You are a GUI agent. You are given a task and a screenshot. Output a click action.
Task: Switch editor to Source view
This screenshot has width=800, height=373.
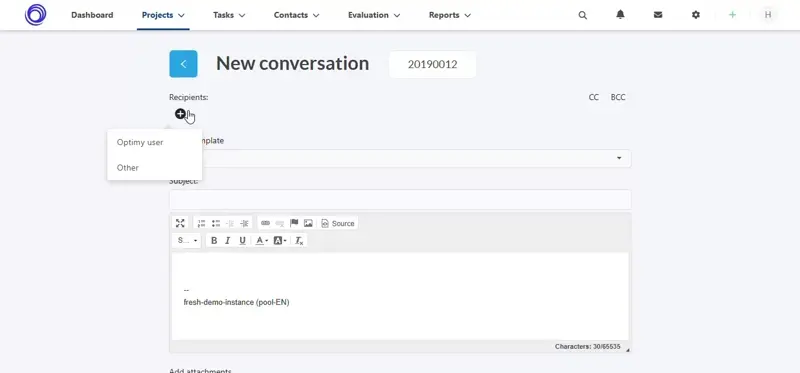(338, 223)
